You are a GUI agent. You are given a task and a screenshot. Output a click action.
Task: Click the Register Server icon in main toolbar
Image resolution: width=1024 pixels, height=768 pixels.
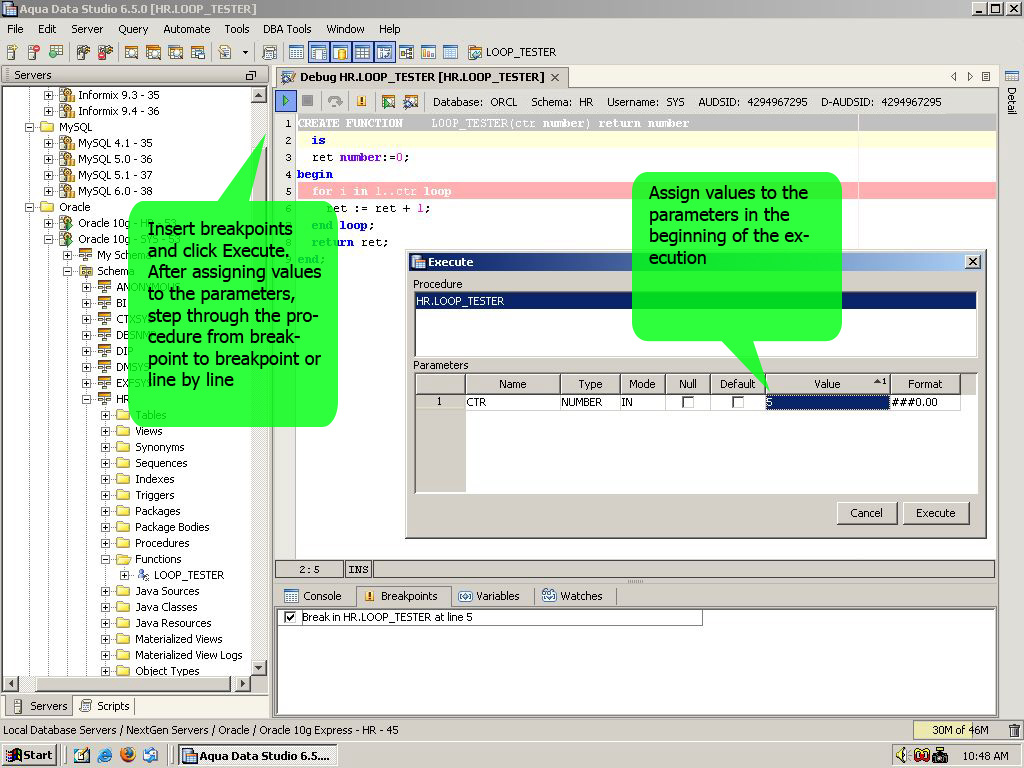click(x=12, y=52)
